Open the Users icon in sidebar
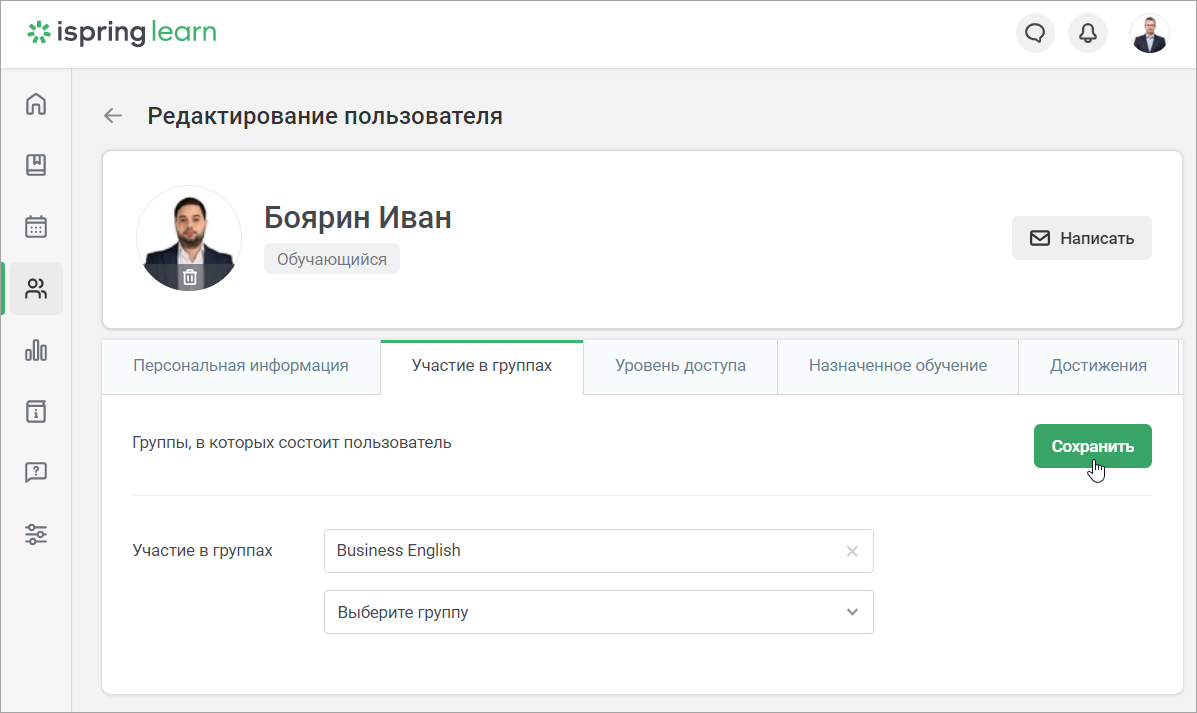The image size is (1197, 713). [x=36, y=289]
